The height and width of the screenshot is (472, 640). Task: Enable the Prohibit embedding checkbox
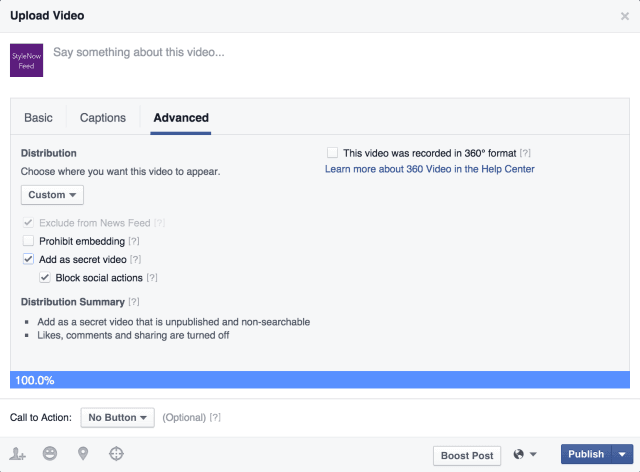pyautogui.click(x=29, y=241)
